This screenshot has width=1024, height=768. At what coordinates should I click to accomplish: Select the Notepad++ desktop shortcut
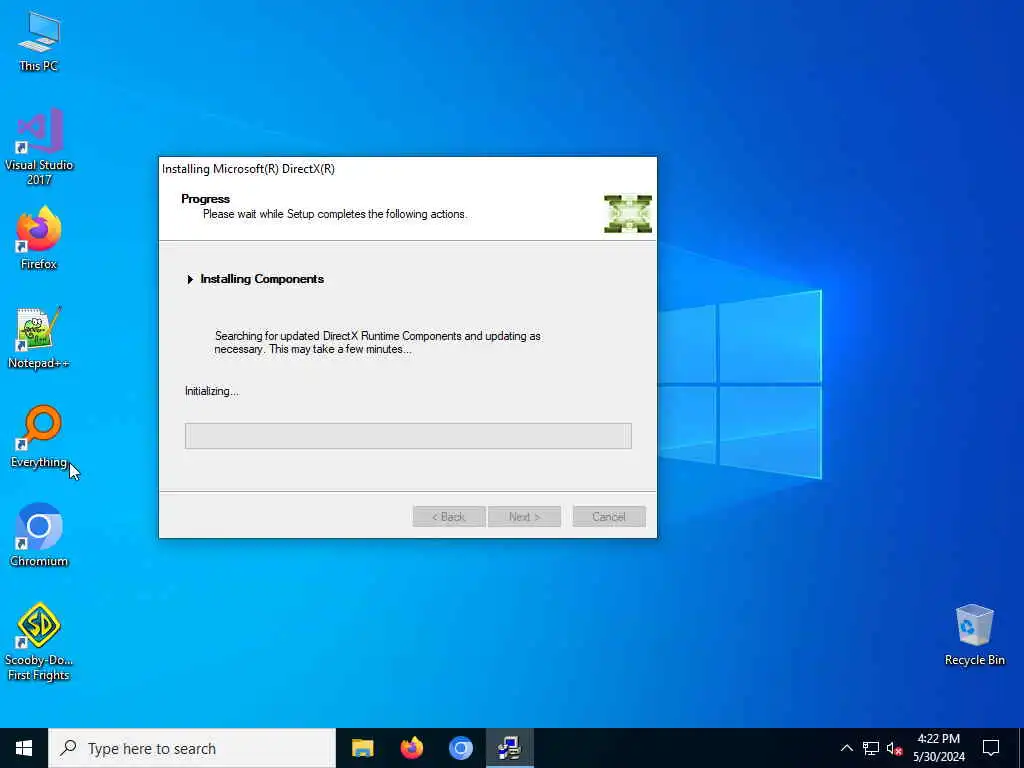(x=39, y=338)
